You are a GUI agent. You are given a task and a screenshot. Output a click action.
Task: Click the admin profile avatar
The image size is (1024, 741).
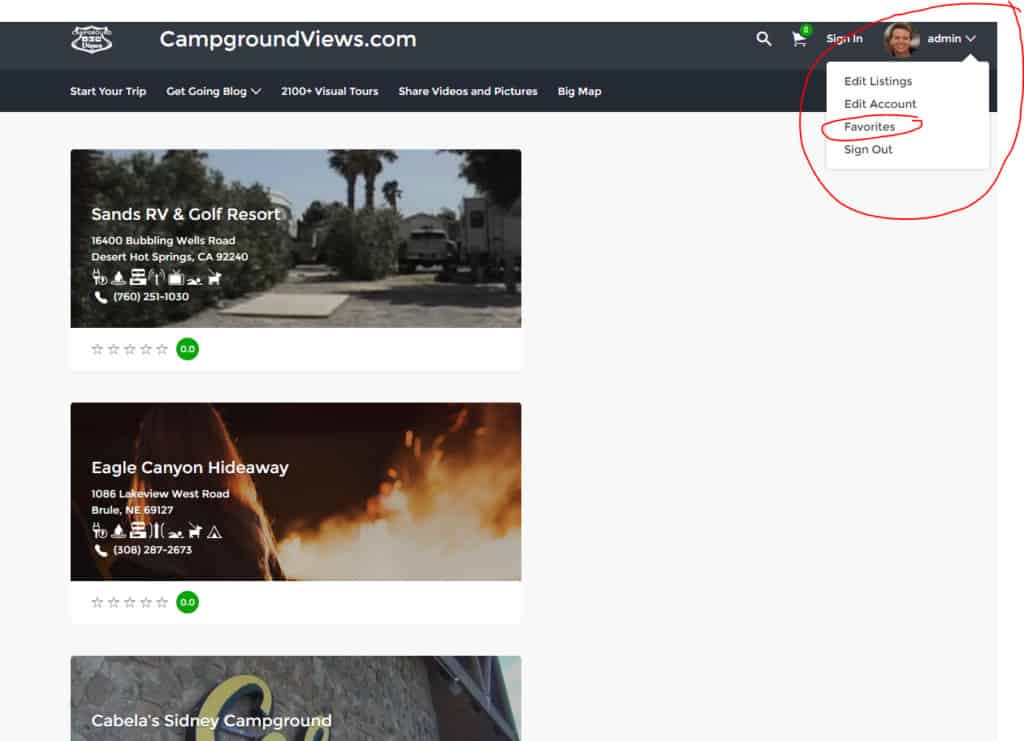pyautogui.click(x=900, y=39)
